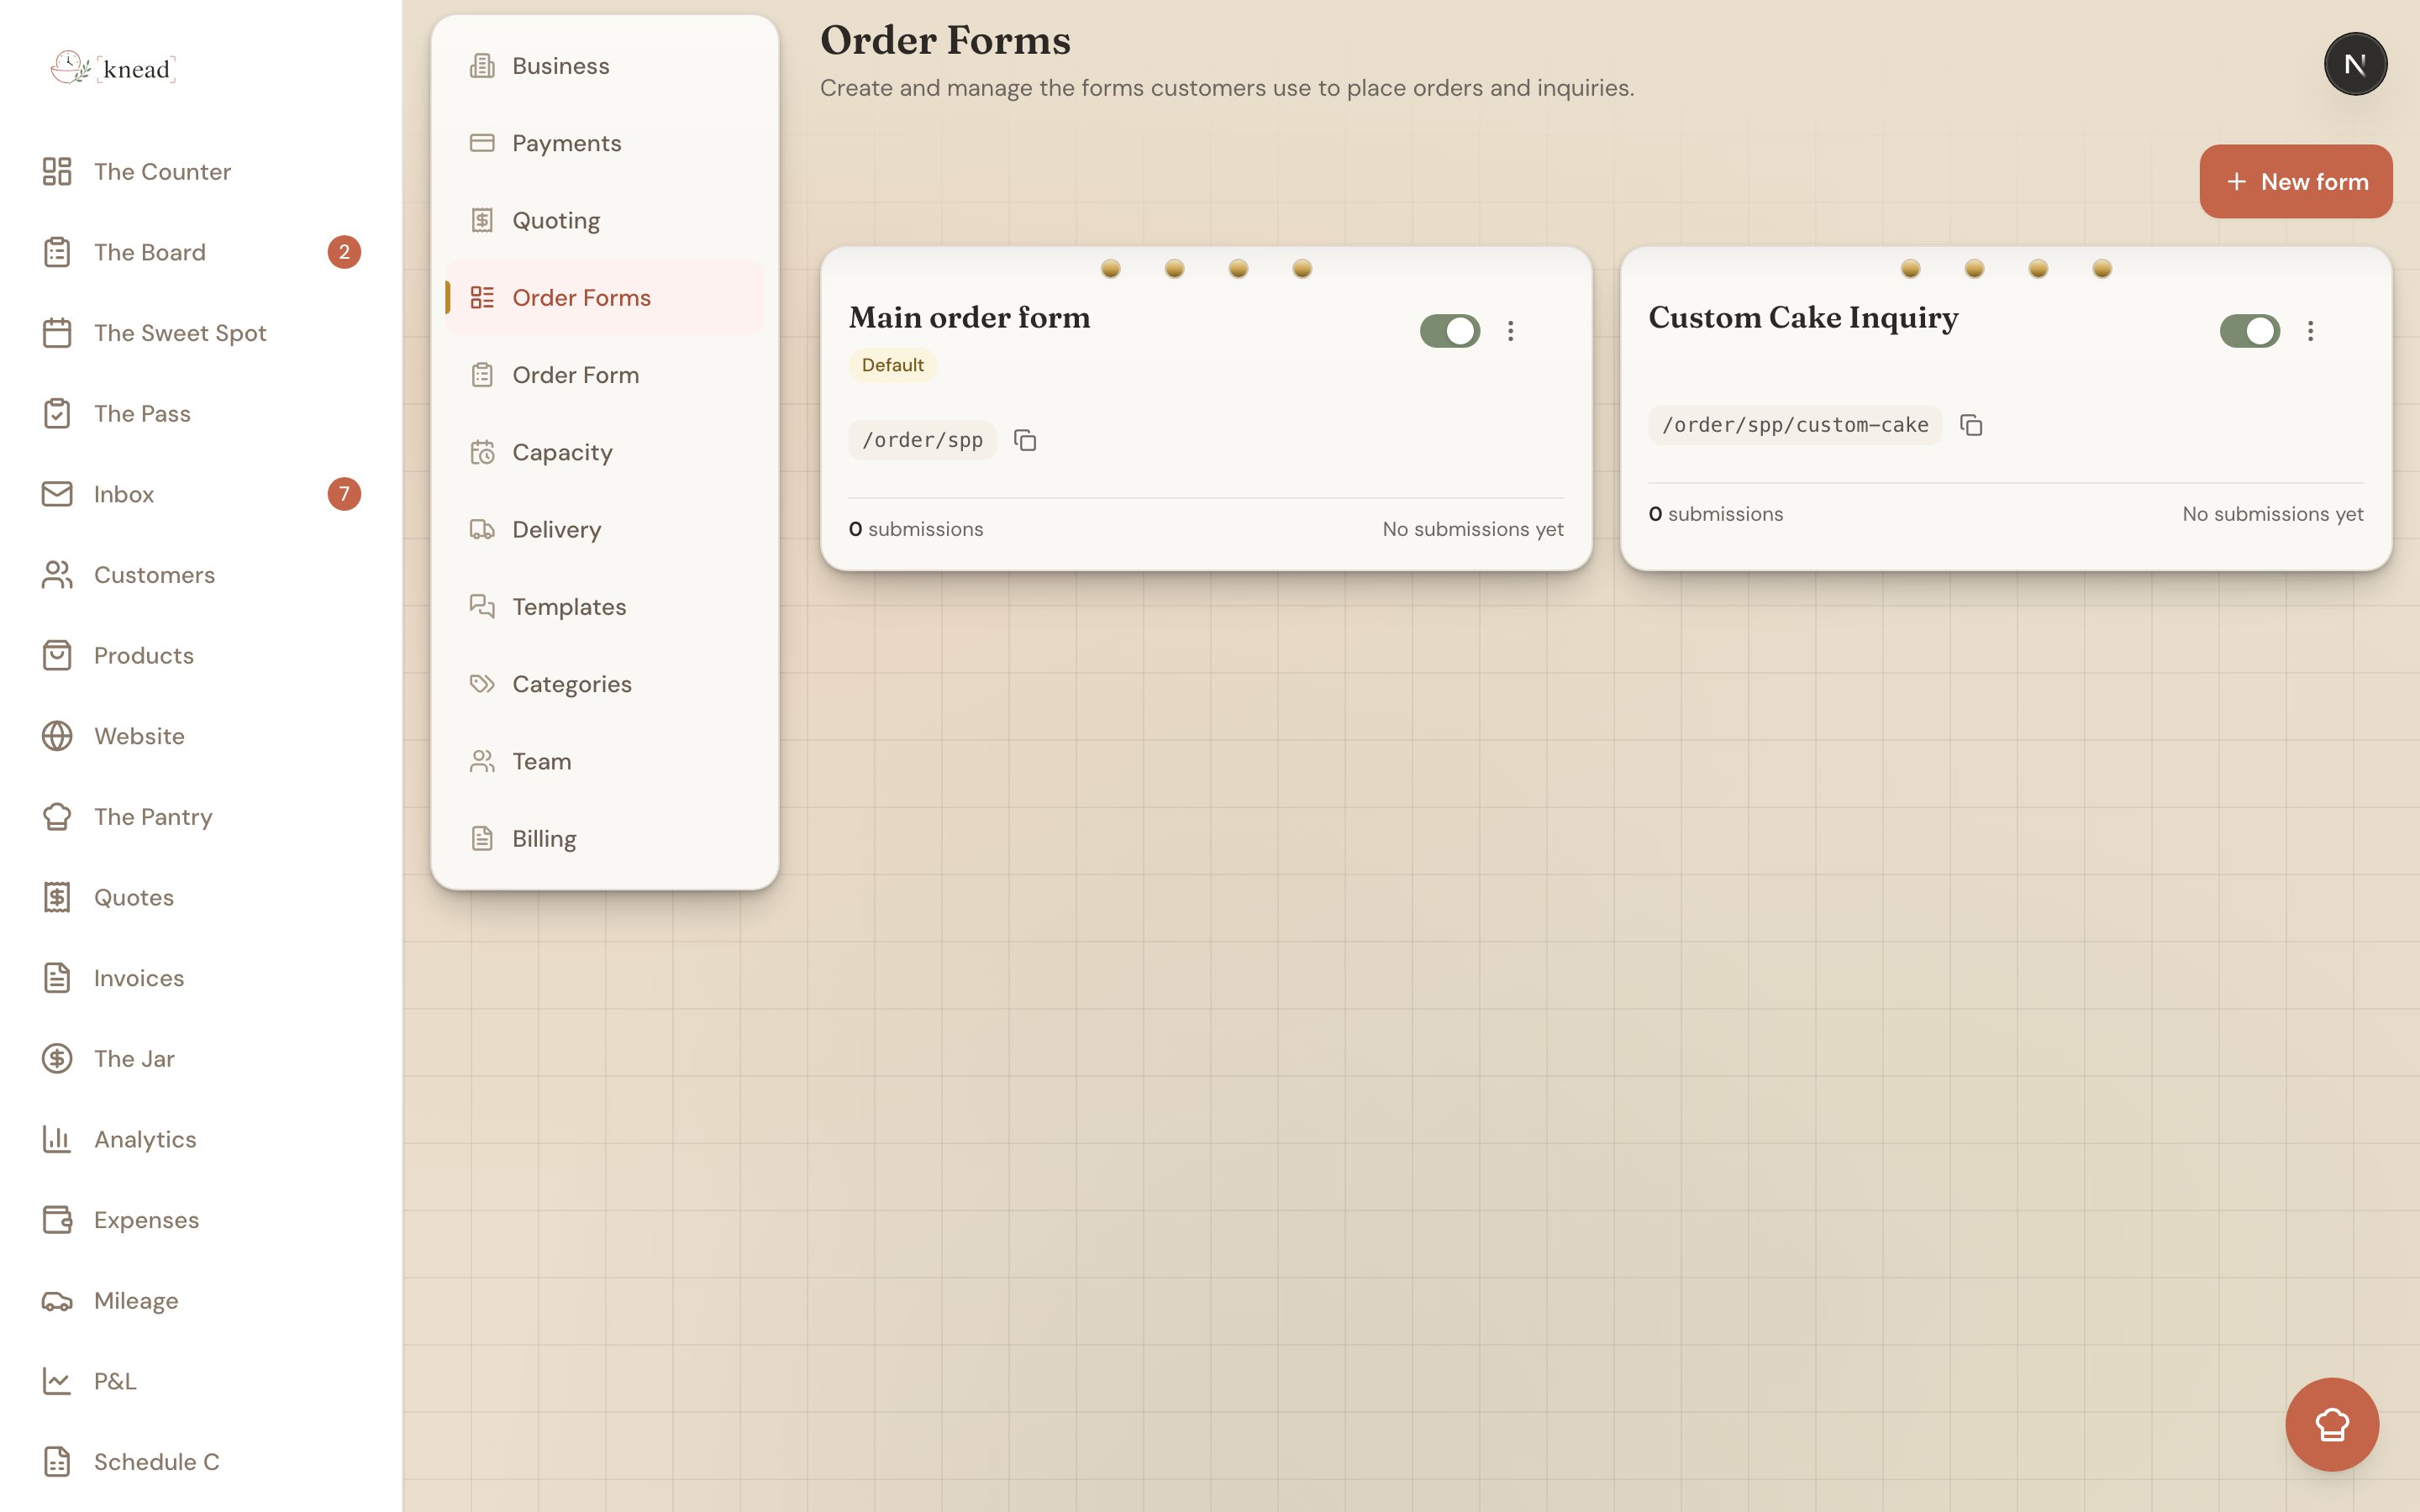
Task: Click the Inbox badge showing 7
Action: pos(344,494)
